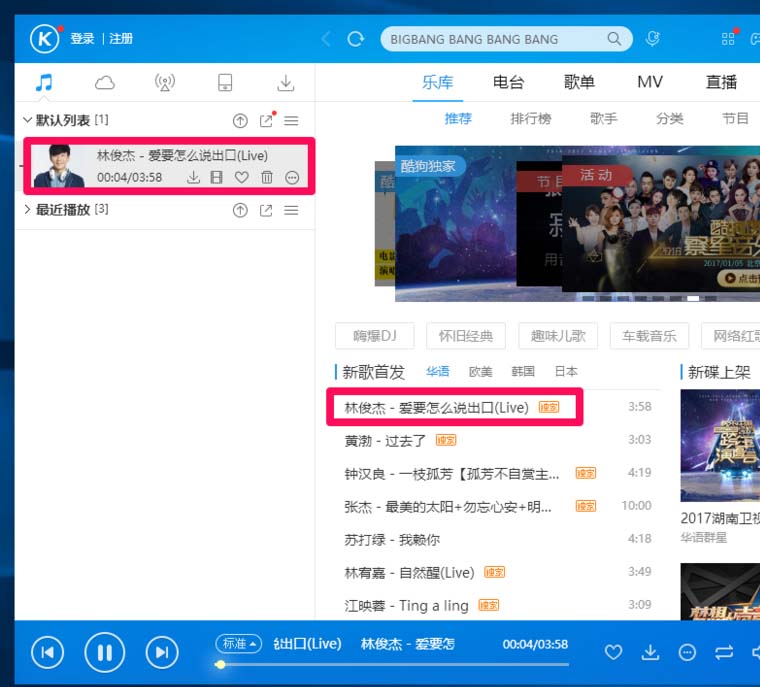Screen dimensions: 760x687
Task: Favorite current song in player bar
Action: [613, 653]
